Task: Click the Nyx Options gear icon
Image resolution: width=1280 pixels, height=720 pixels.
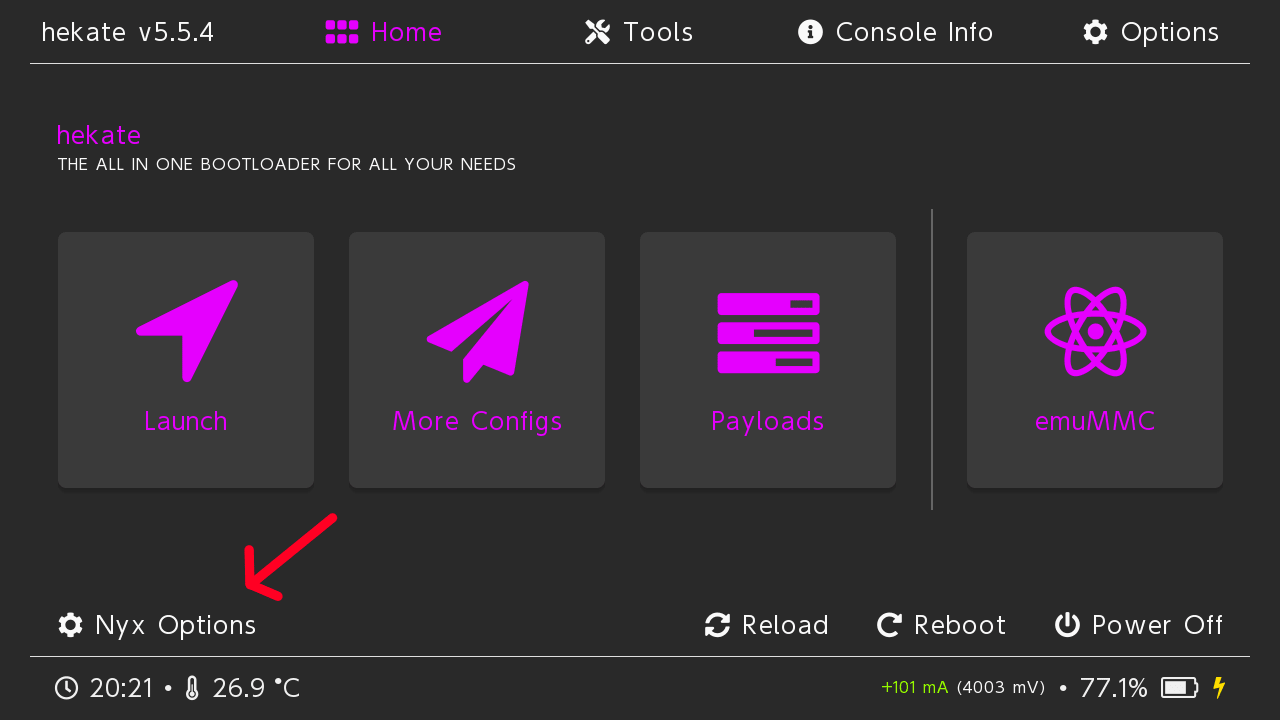Action: (x=70, y=625)
